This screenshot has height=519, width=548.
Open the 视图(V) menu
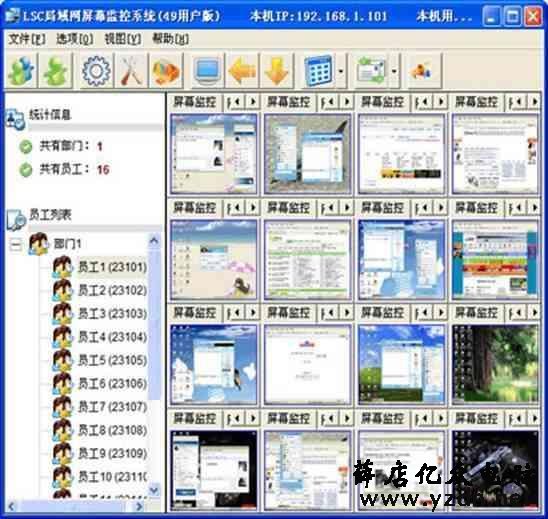123,39
